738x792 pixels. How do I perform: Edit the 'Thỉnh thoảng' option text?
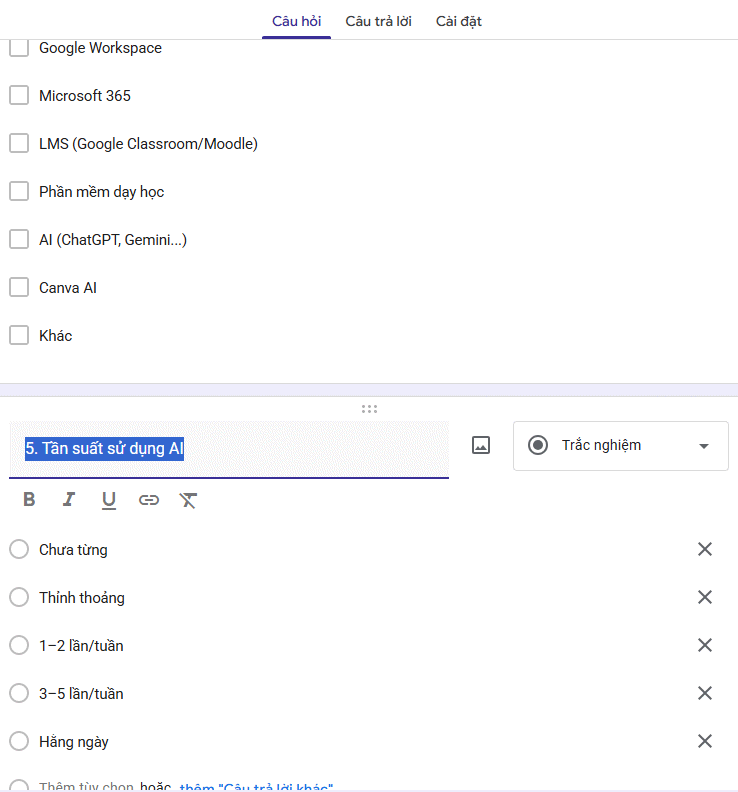pyautogui.click(x=82, y=598)
